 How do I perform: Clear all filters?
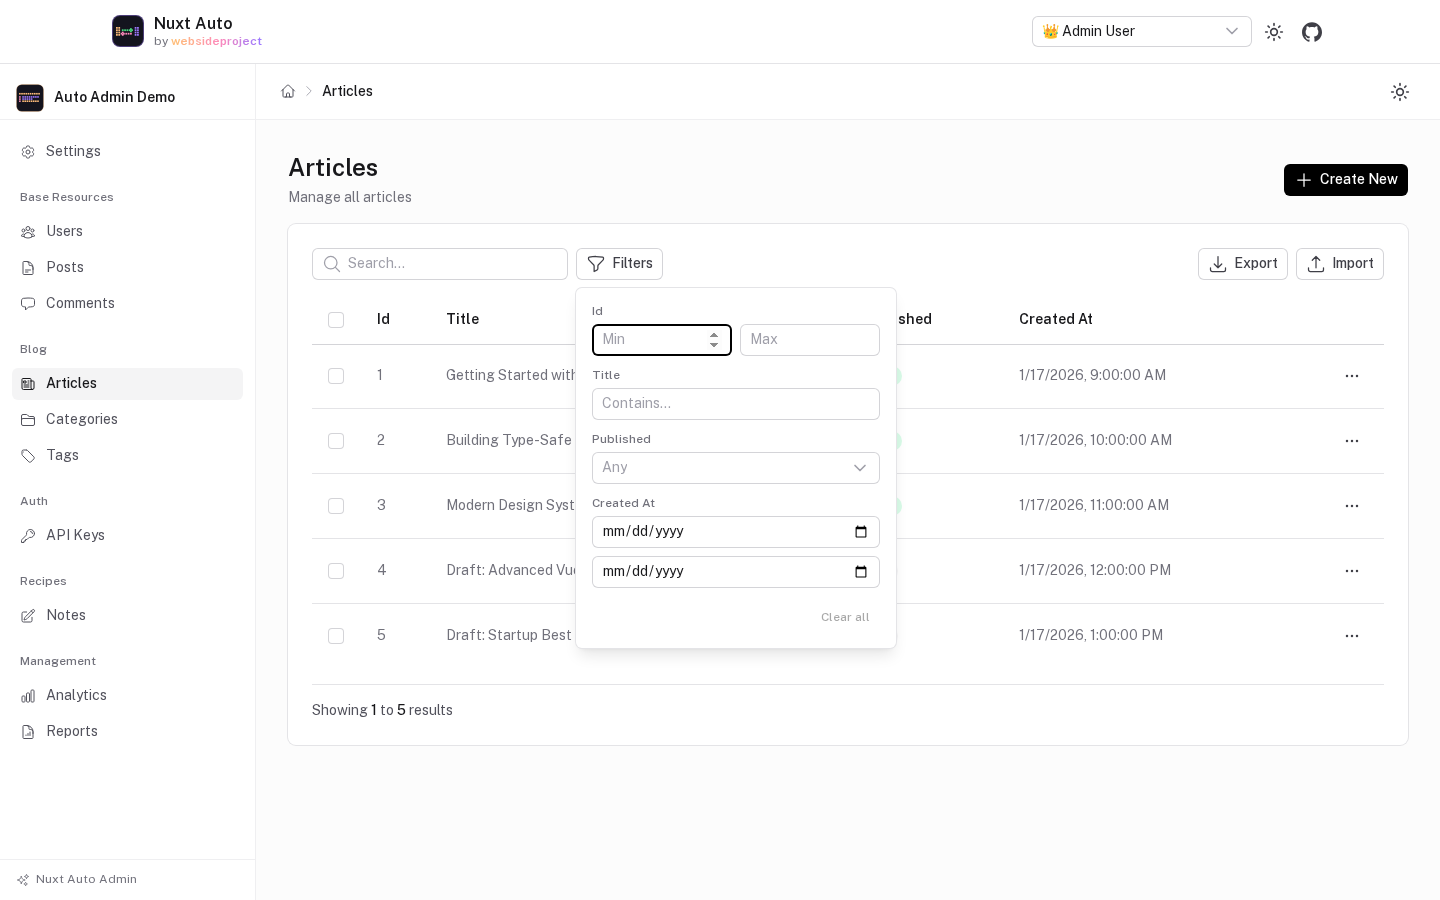pos(845,617)
